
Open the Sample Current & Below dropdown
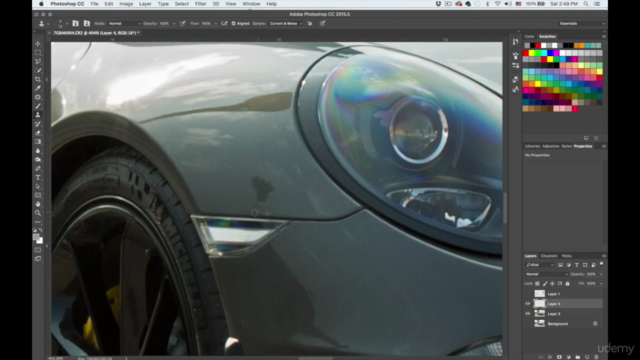(x=286, y=24)
